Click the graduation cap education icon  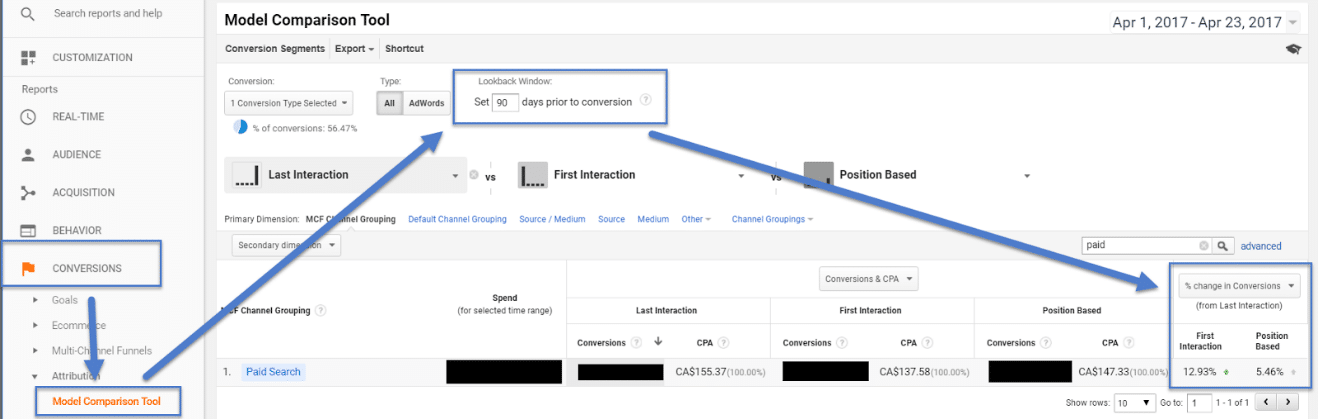tap(1293, 49)
